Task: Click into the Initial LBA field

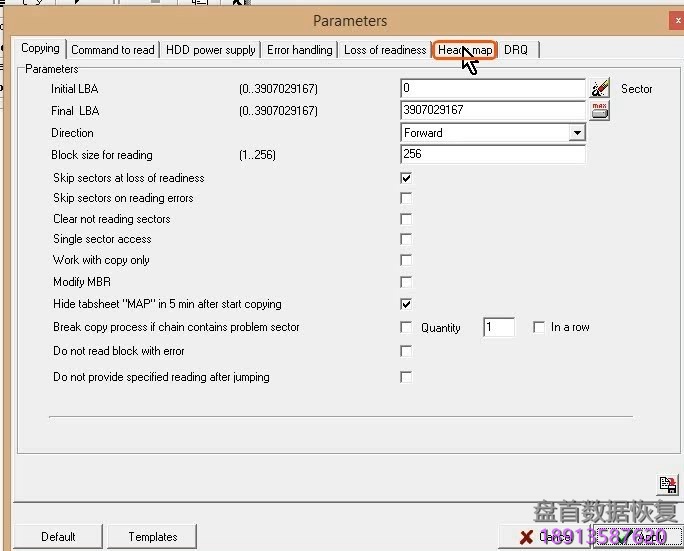Action: (x=492, y=89)
